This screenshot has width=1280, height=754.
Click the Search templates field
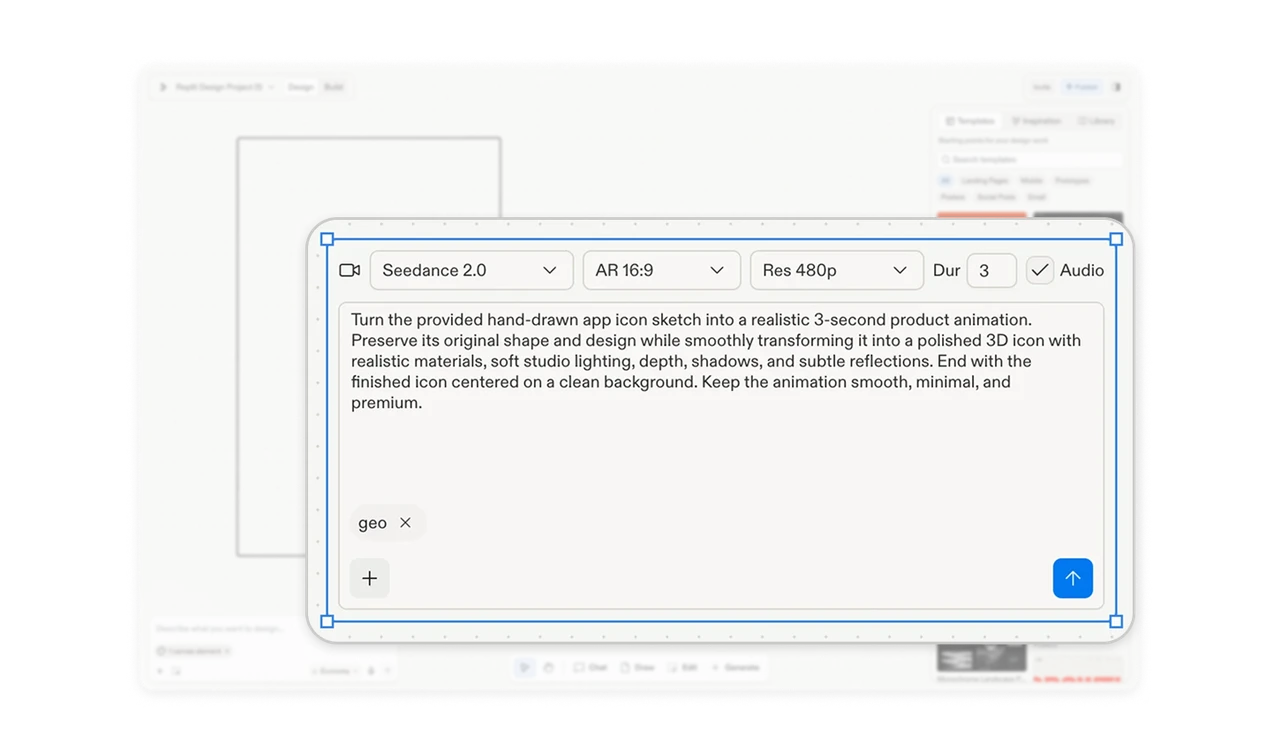click(1030, 159)
